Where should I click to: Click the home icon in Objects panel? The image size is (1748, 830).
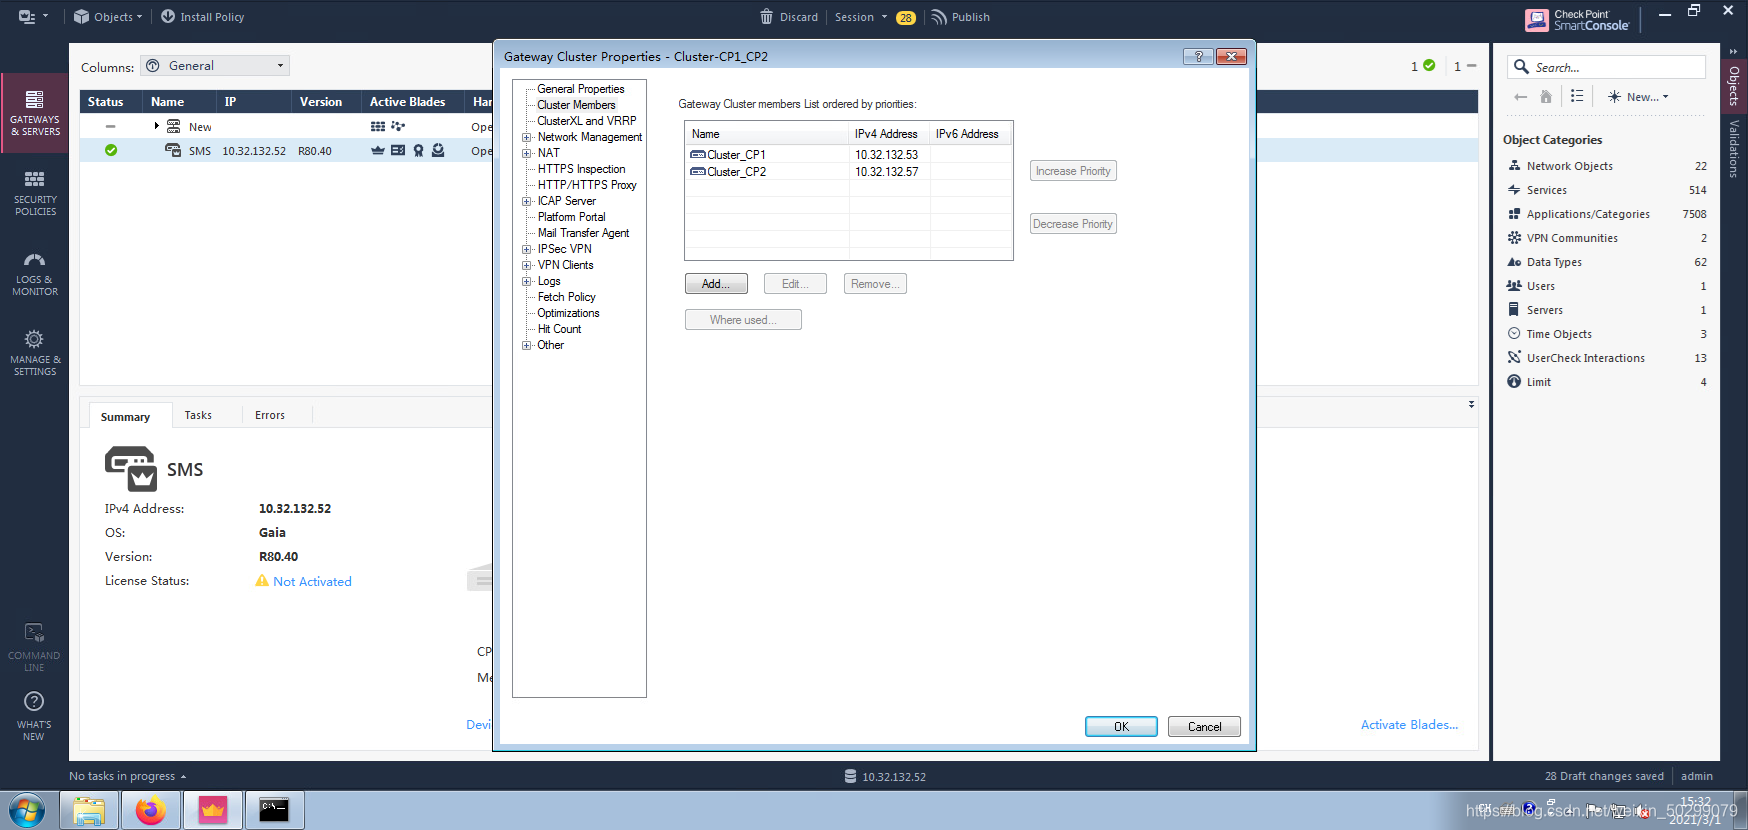coord(1546,97)
